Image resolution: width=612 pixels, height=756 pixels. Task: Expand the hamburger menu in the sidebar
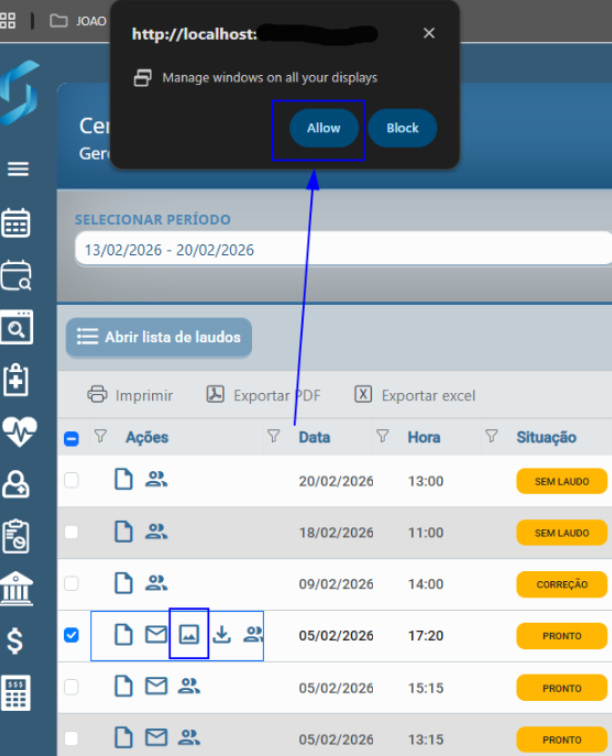pos(17,169)
